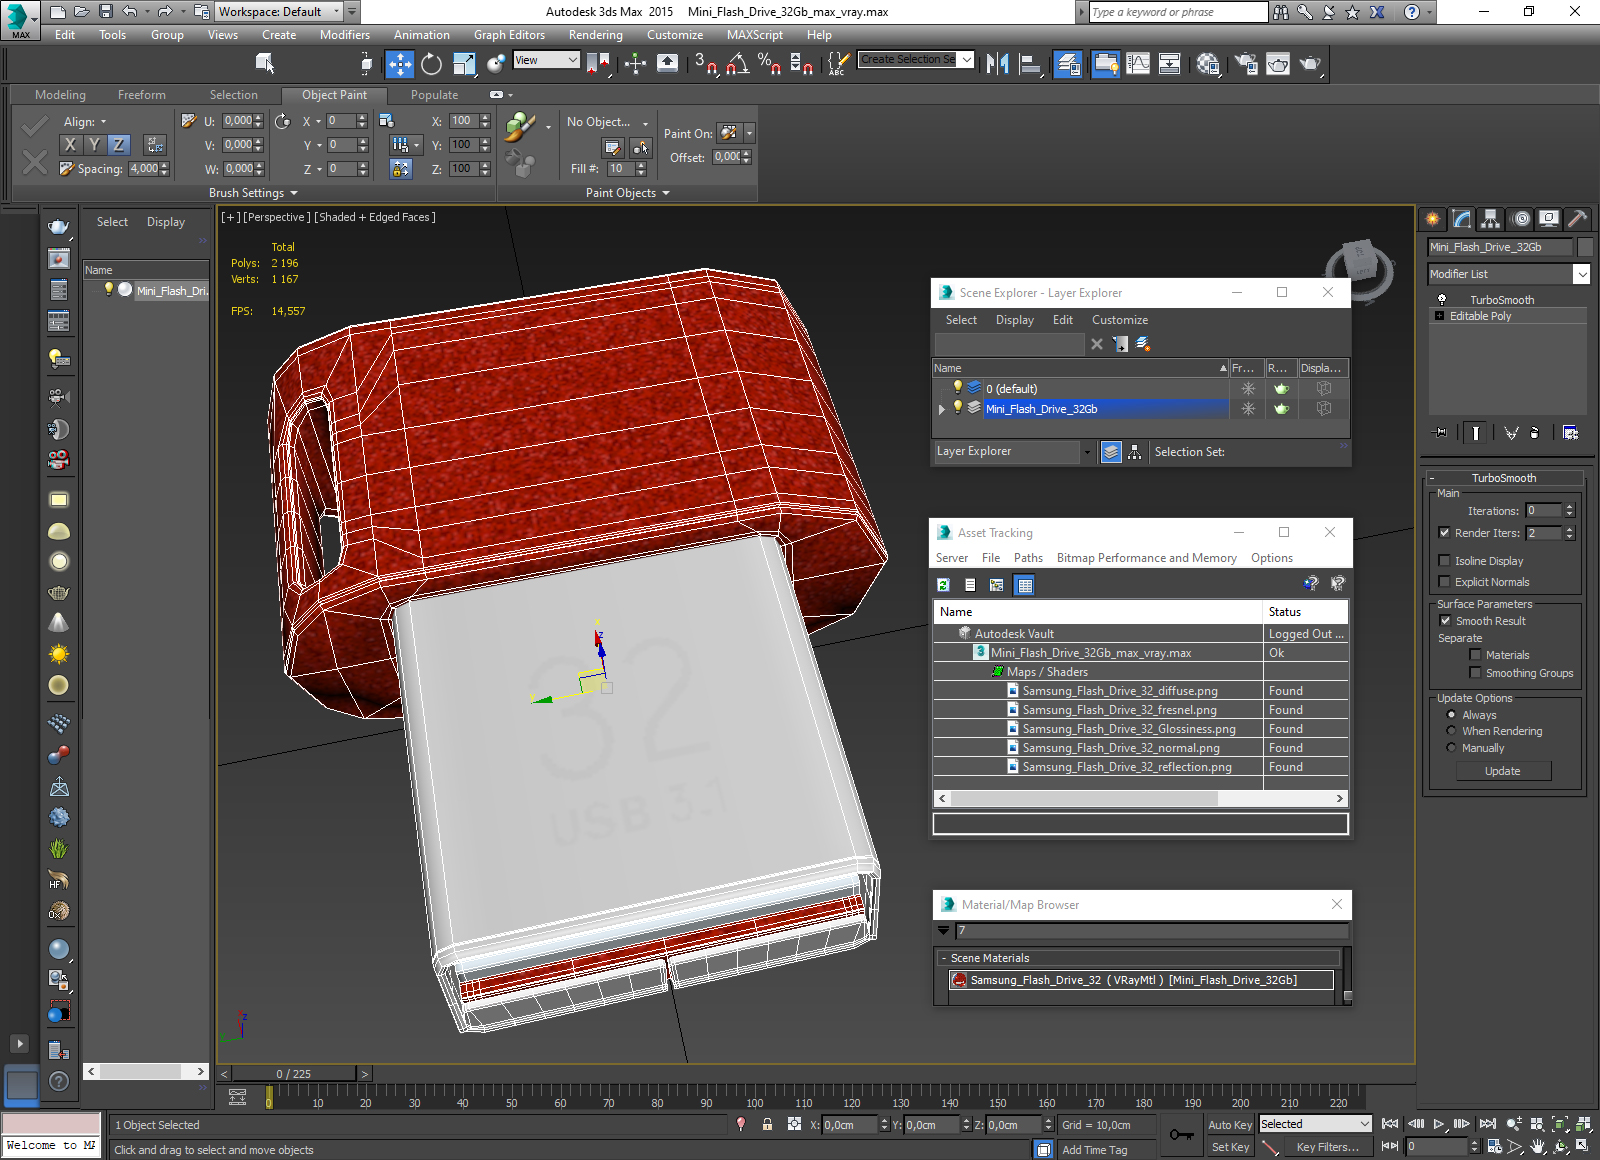Select the Always update option

[1451, 714]
